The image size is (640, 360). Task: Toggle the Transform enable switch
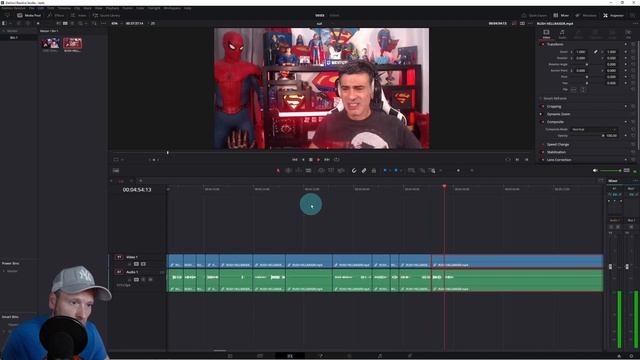click(543, 44)
